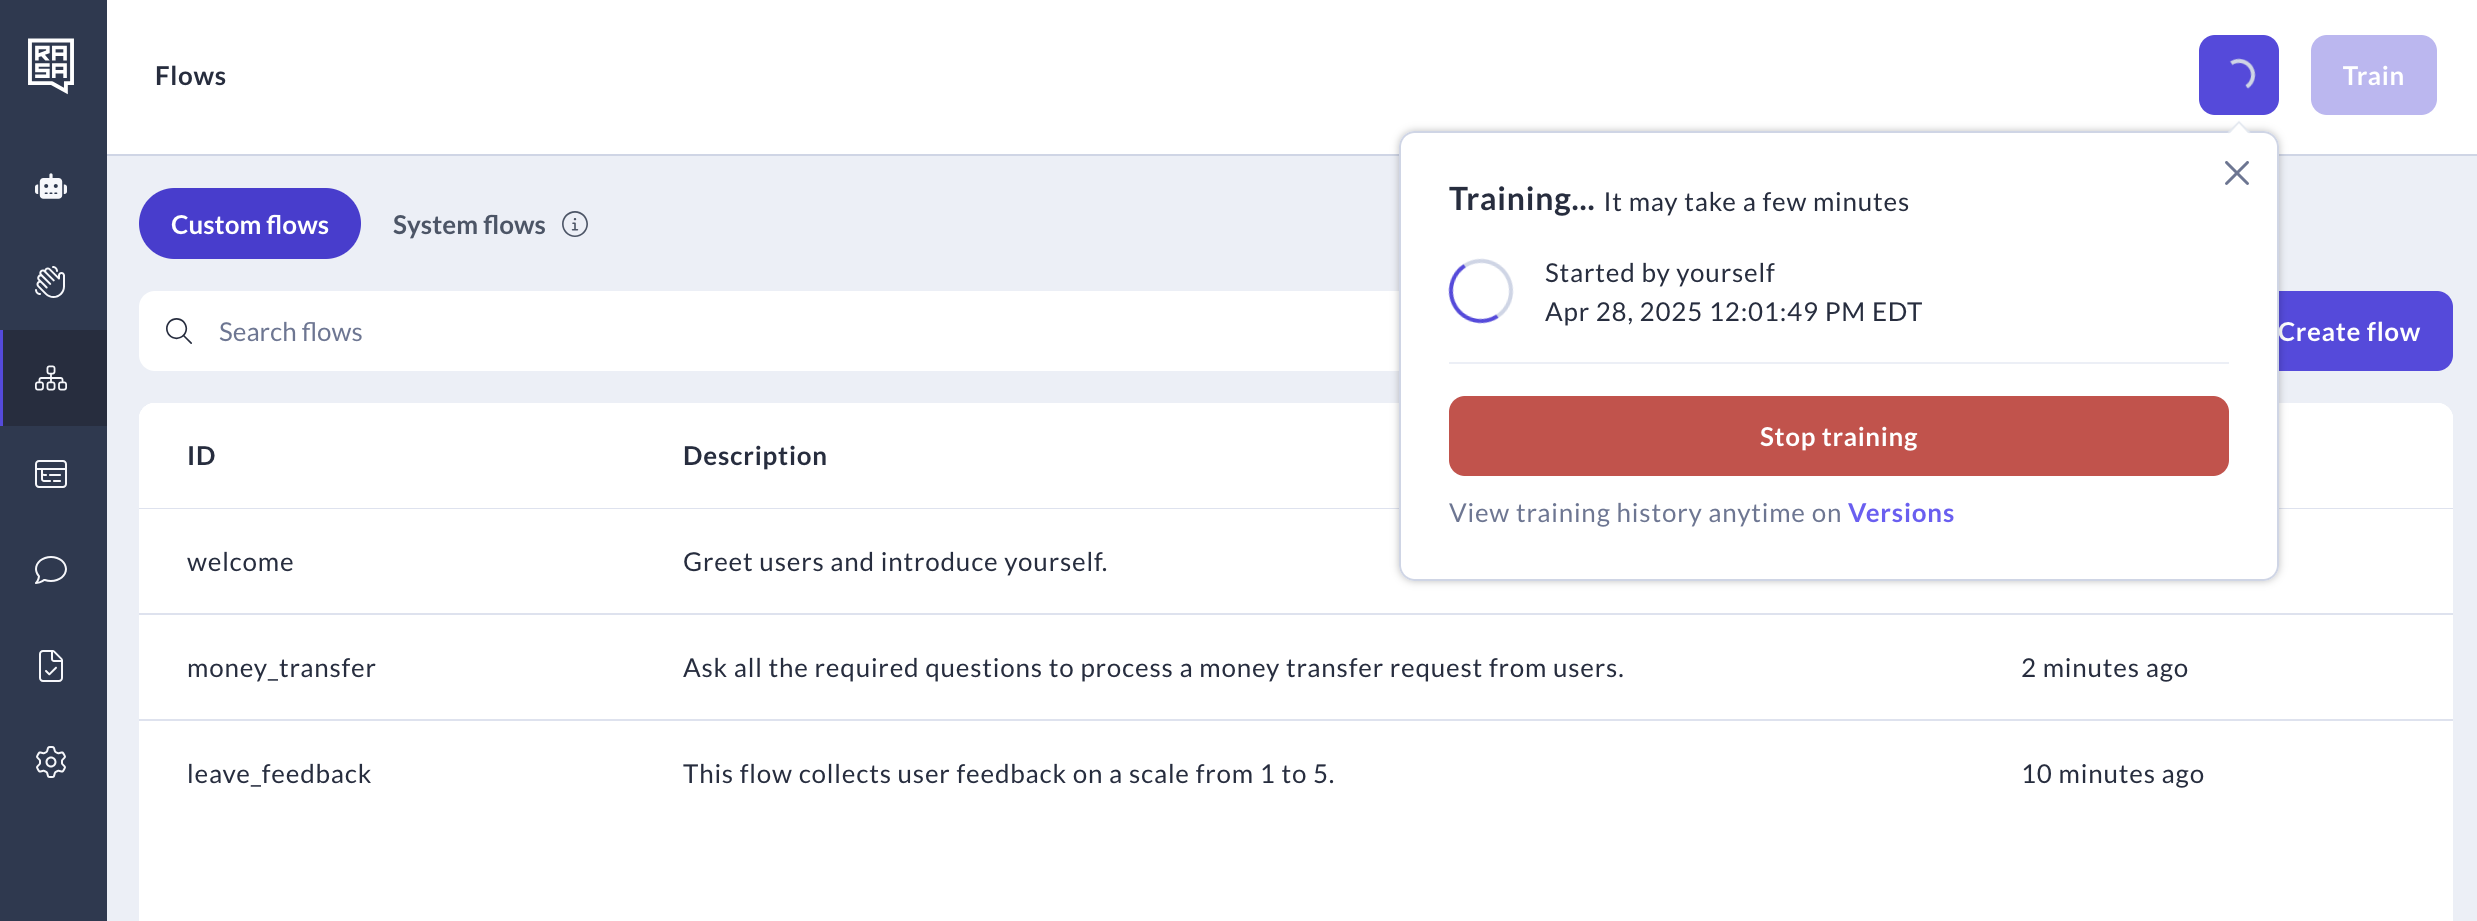Viewport: 2477px width, 921px height.
Task: Click the training status spinner button
Action: click(x=2238, y=75)
